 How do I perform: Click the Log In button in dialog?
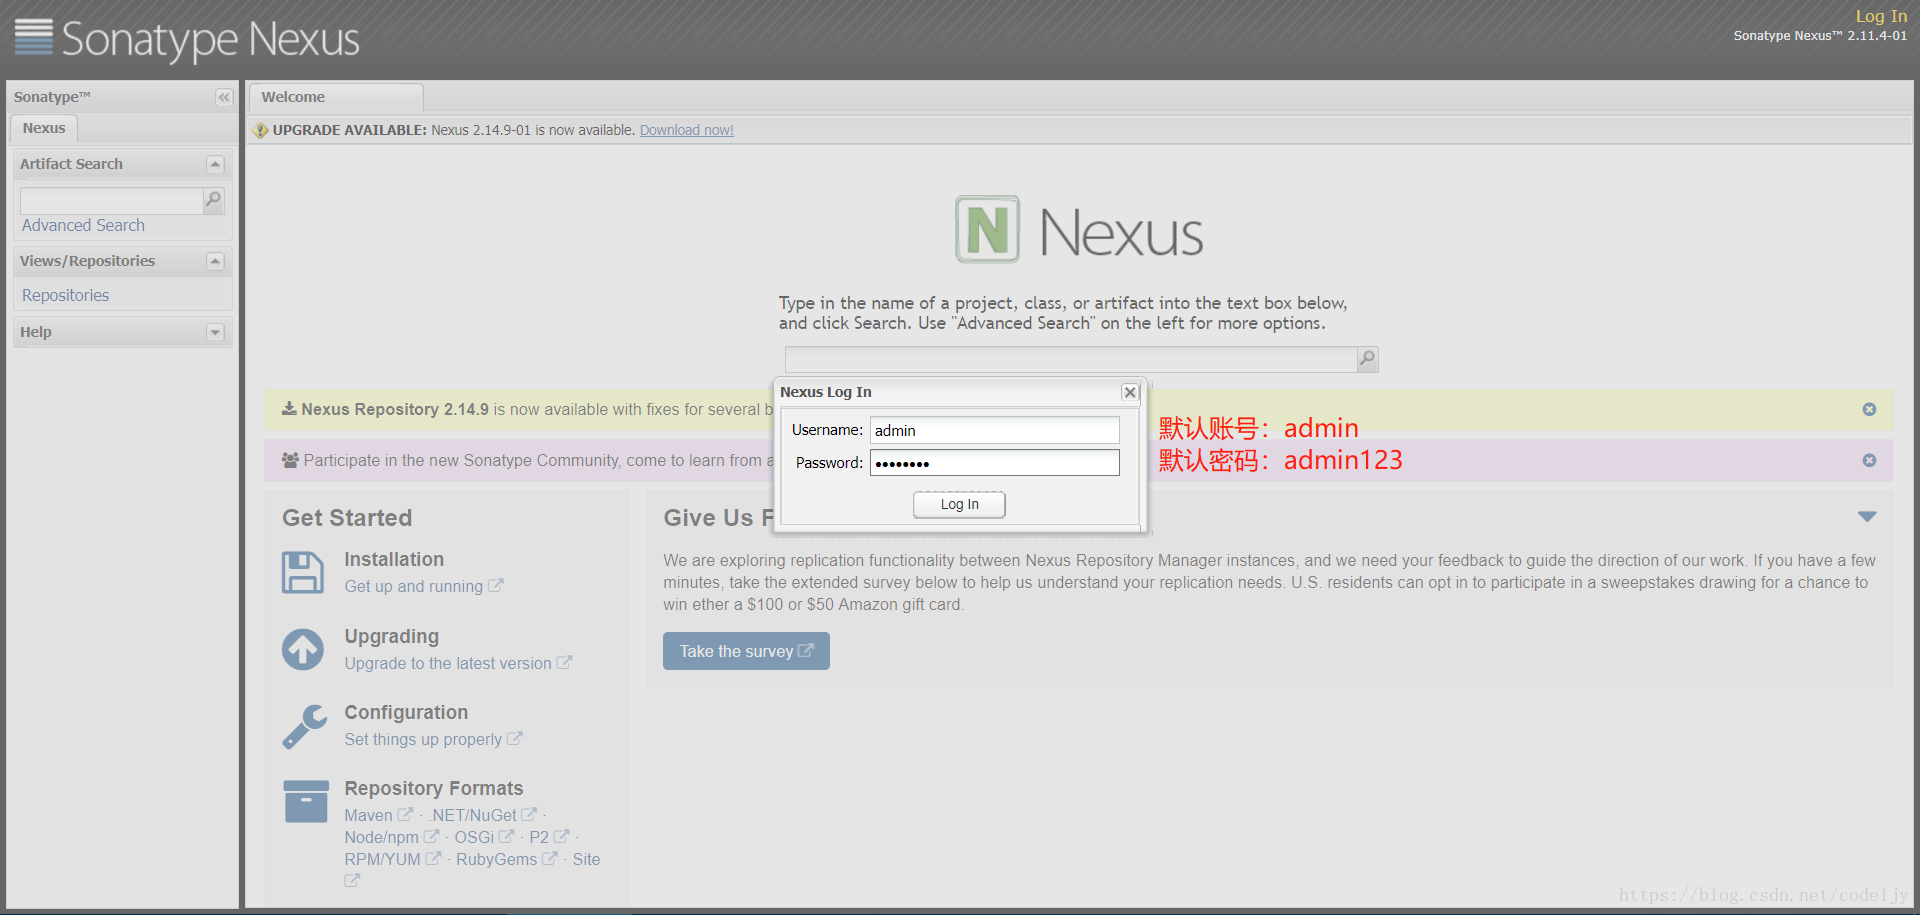pyautogui.click(x=959, y=504)
